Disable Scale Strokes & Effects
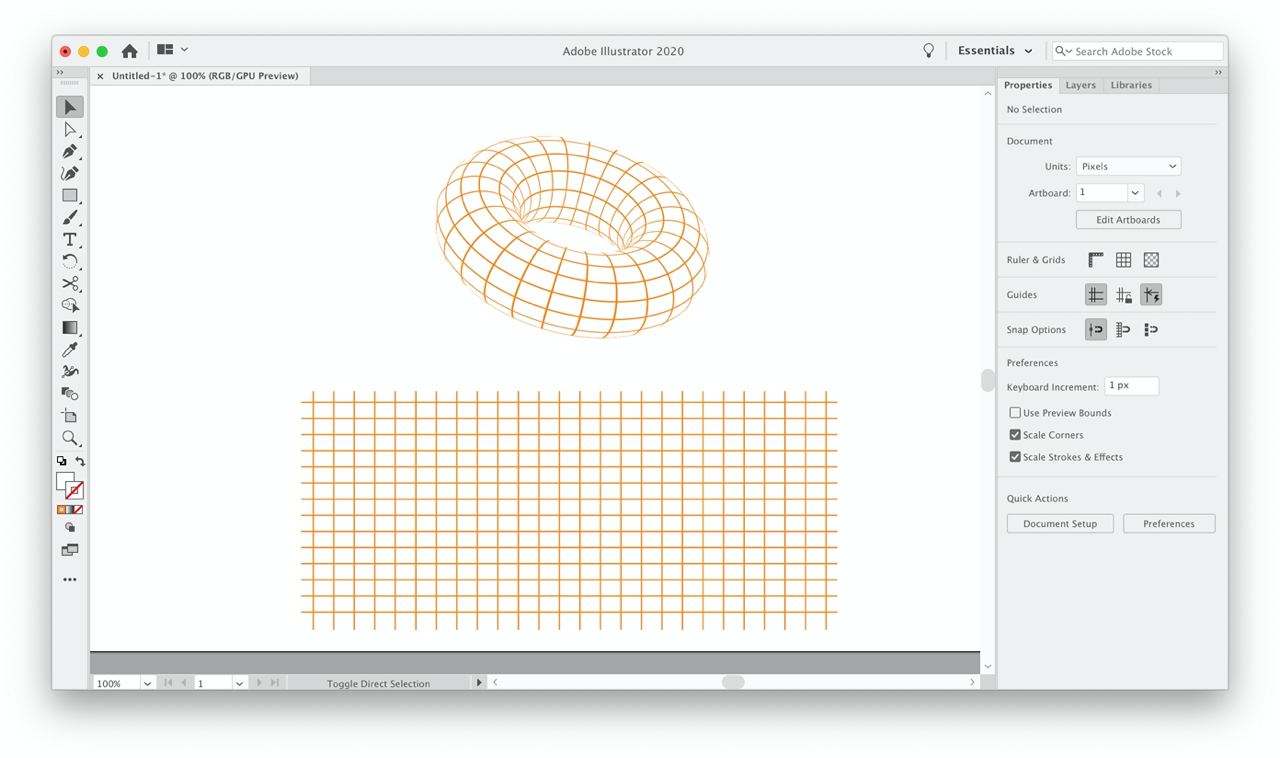The image size is (1280, 758). 1015,457
